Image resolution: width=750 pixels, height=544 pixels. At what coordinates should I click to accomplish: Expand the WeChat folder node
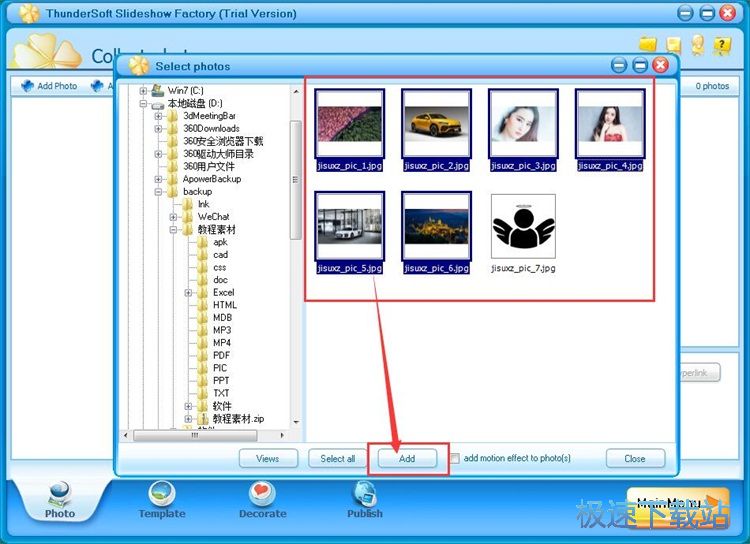[173, 217]
